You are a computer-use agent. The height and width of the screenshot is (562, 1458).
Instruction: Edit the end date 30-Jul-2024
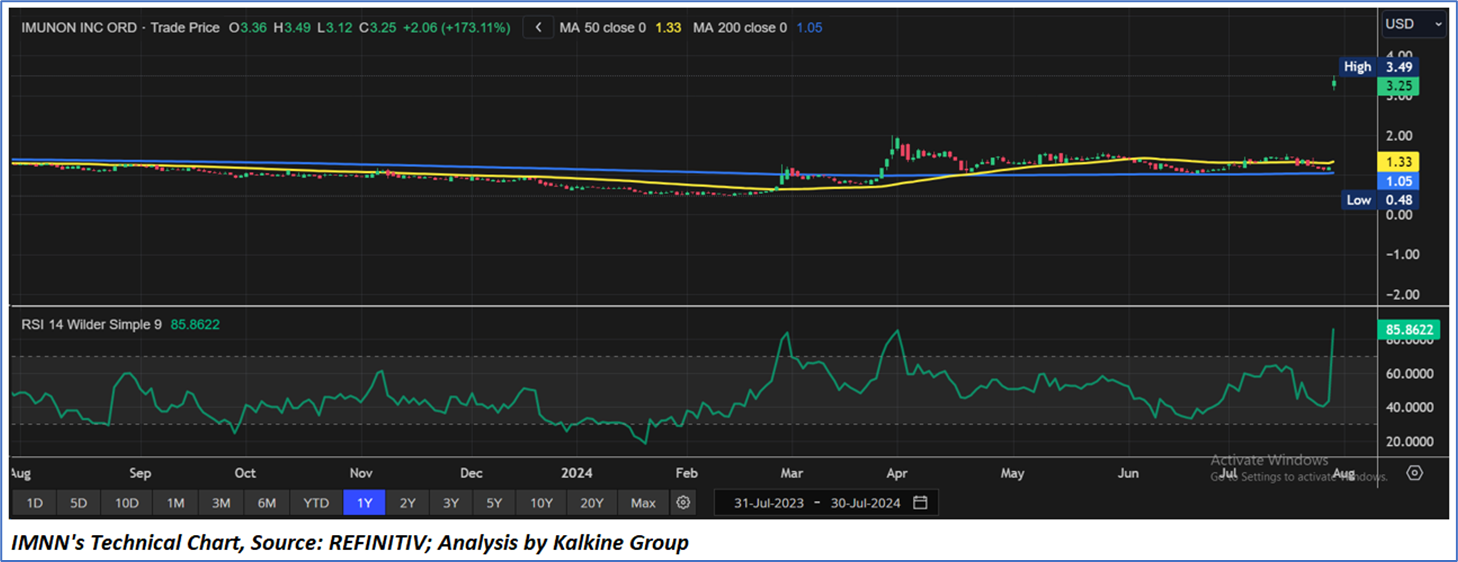tap(866, 502)
